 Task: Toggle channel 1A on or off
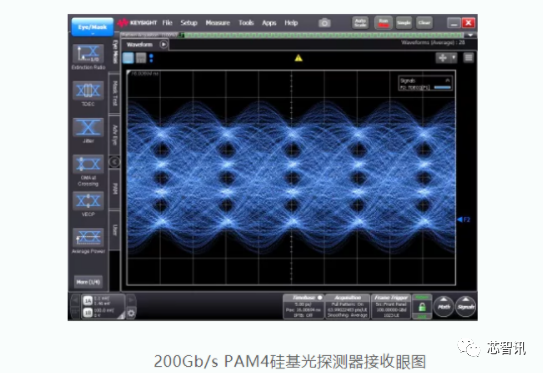click(88, 301)
